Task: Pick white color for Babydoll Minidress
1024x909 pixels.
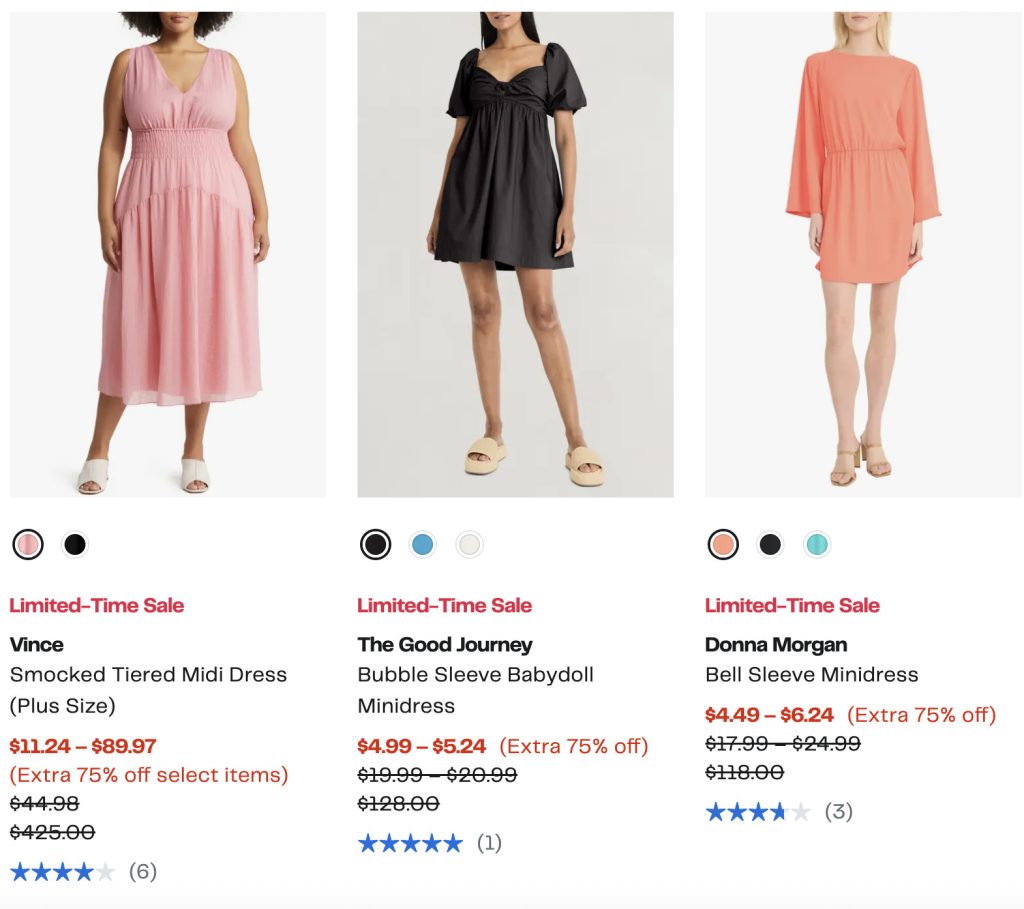Action: coord(470,545)
